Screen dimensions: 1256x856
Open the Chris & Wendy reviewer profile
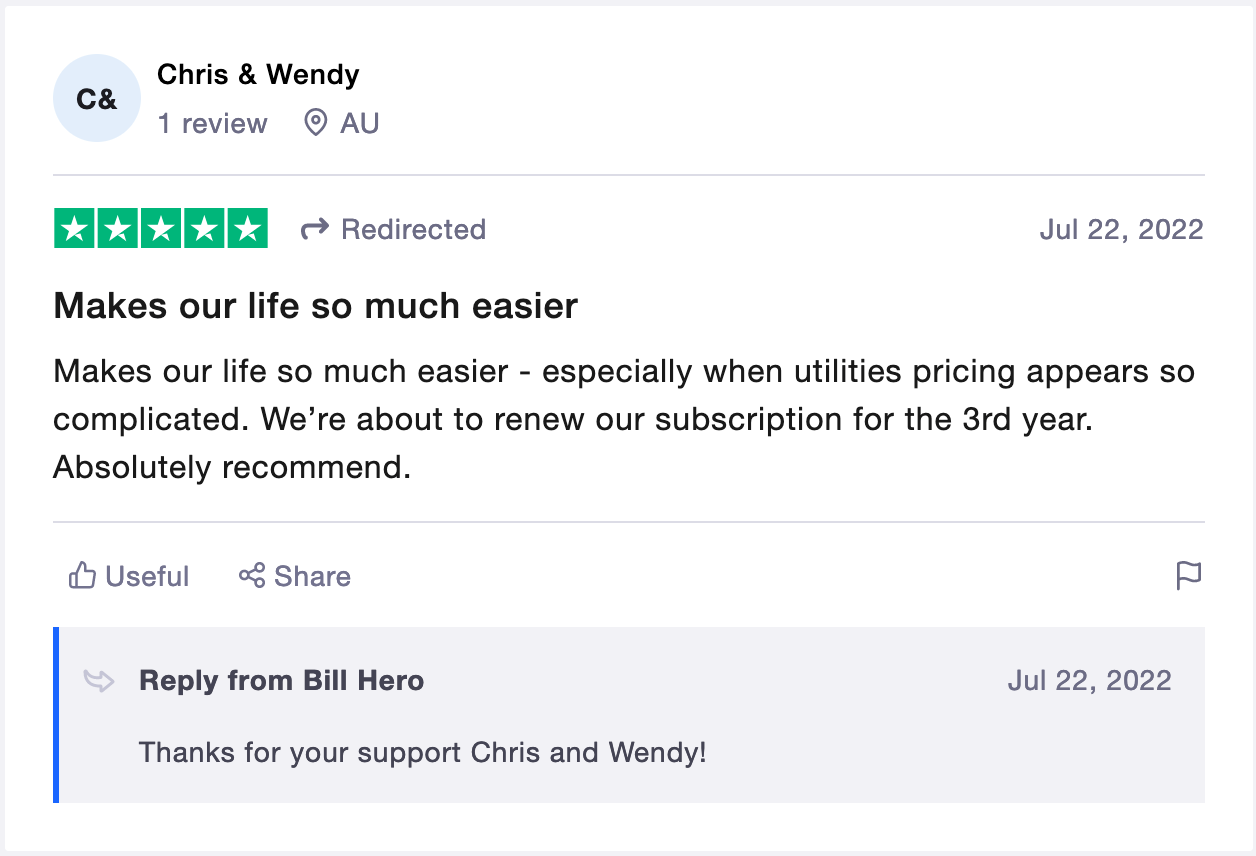click(258, 74)
